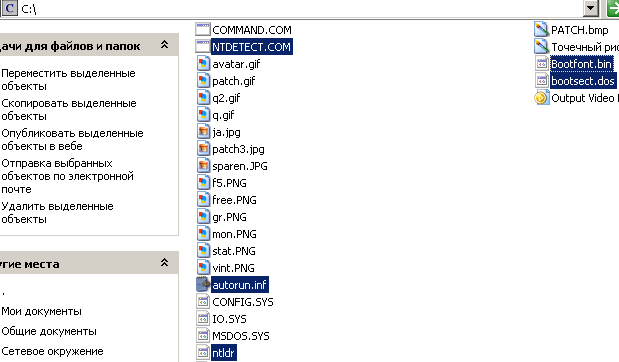The width and height of the screenshot is (619, 362).
Task: Open Мои документы link
Action: [x=41, y=311]
